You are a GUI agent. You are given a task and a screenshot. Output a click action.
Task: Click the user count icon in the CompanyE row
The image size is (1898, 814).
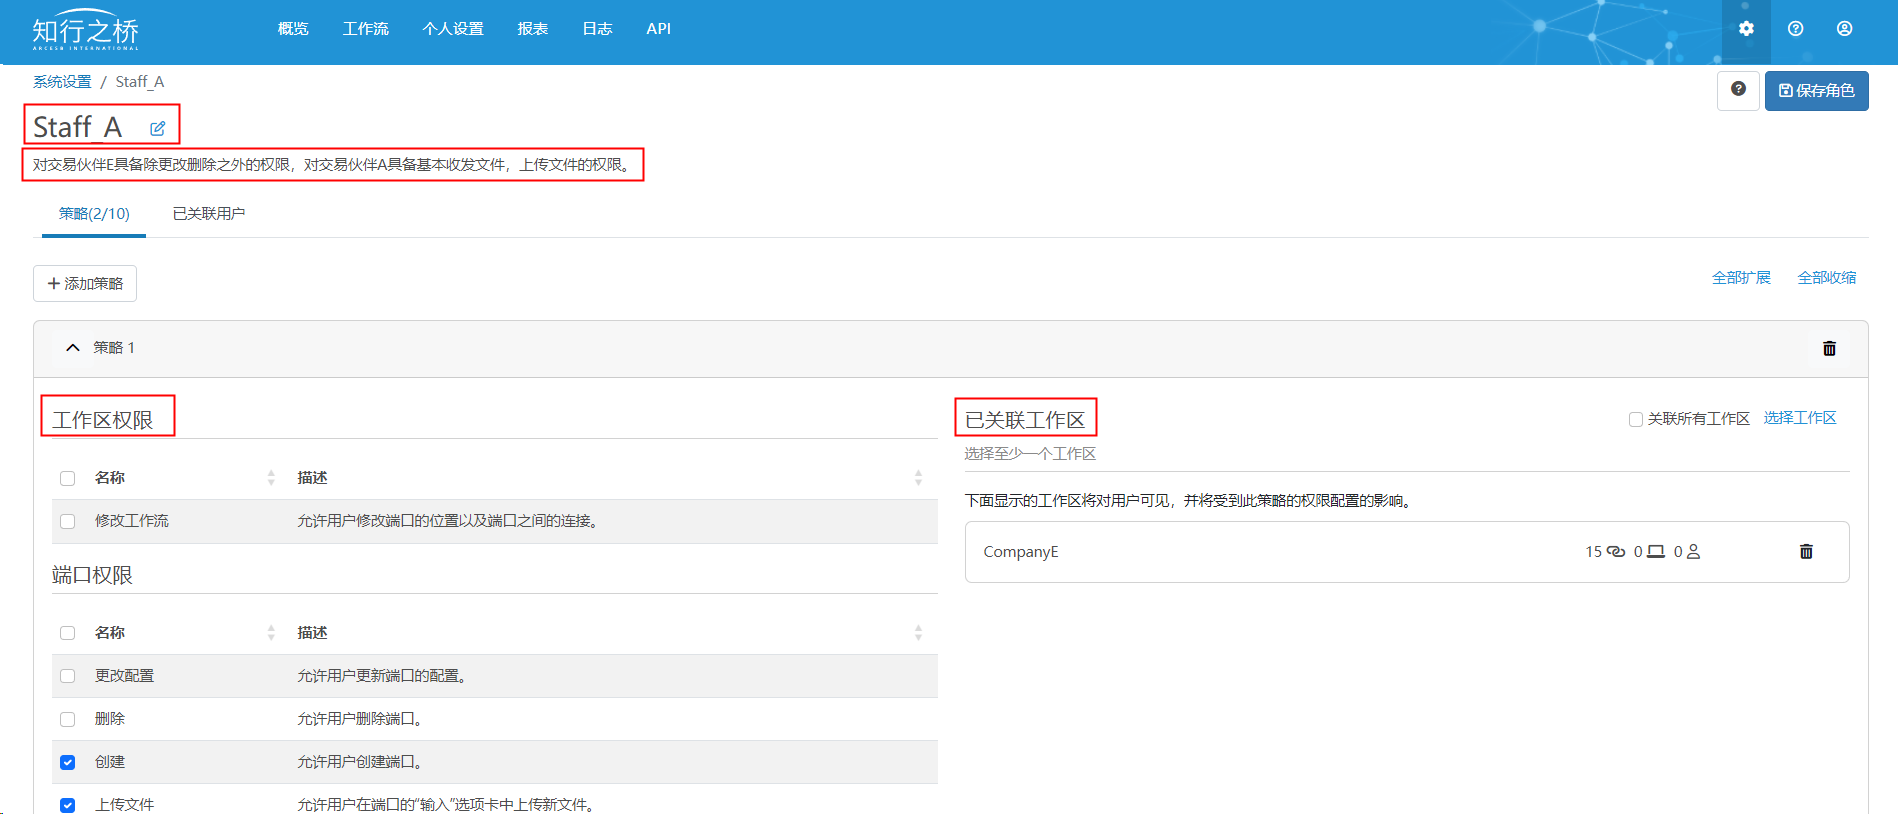[1694, 552]
